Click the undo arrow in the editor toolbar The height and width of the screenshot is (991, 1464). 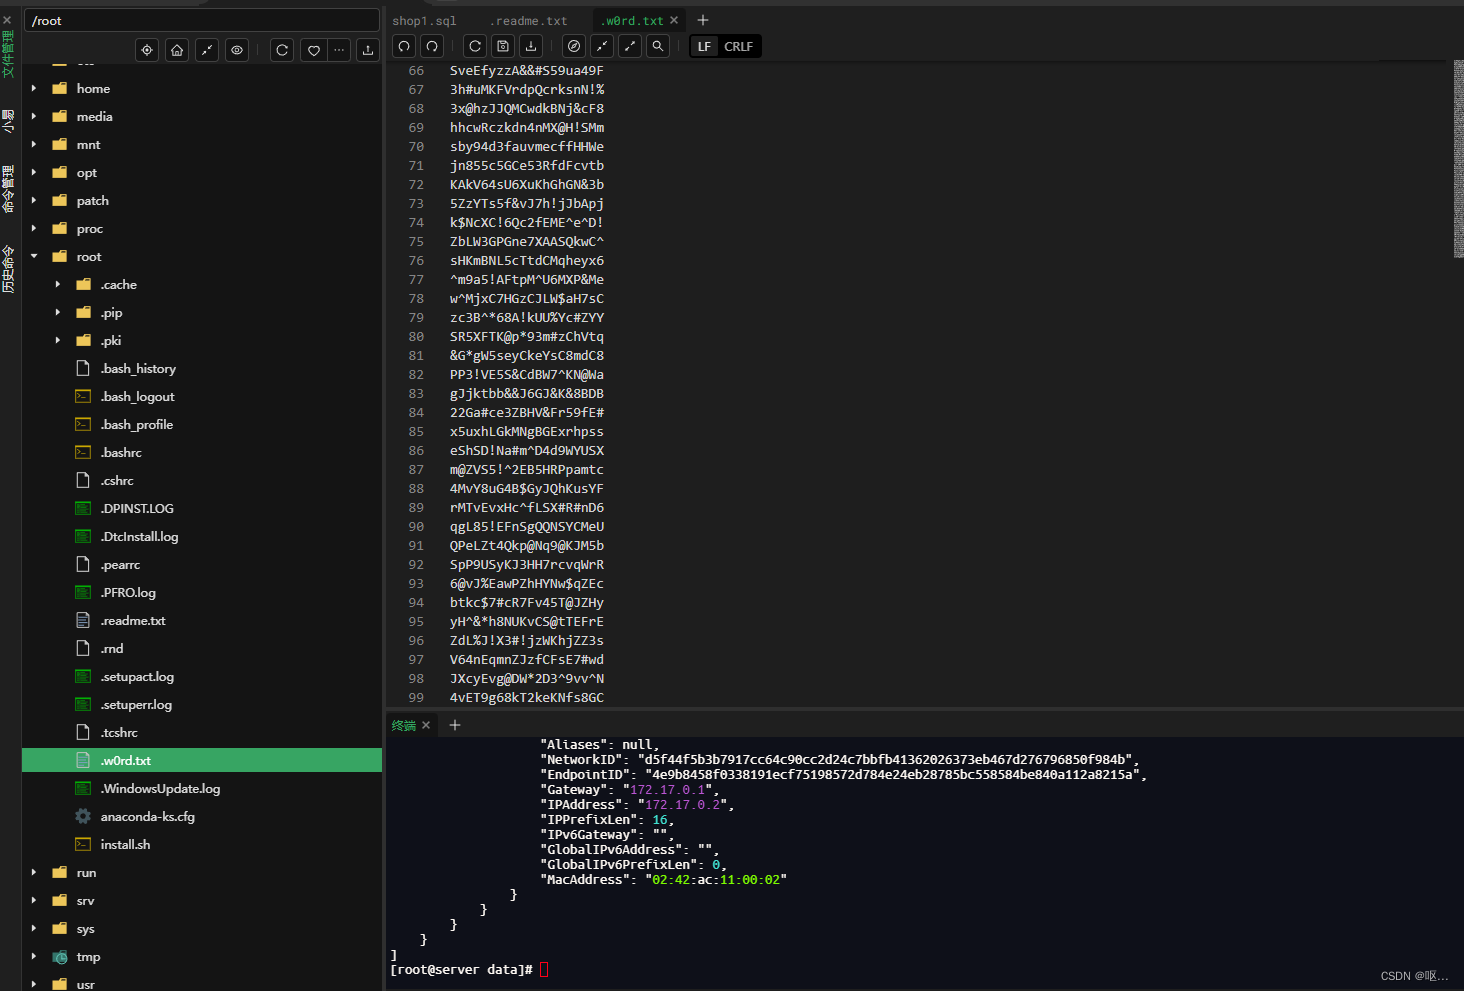tap(404, 46)
